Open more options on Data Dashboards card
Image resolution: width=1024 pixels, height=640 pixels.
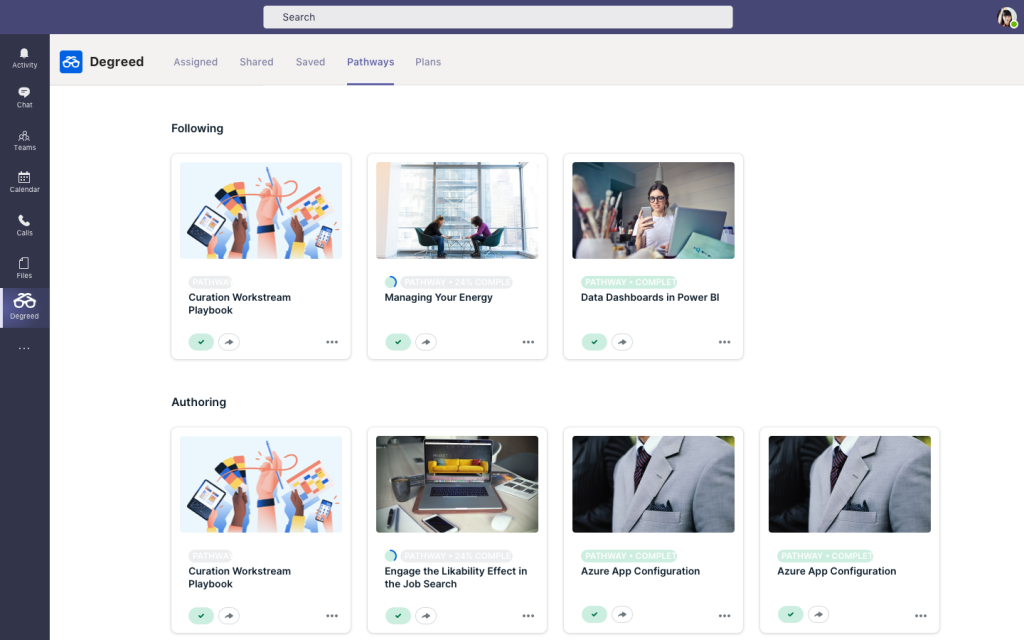pos(724,342)
